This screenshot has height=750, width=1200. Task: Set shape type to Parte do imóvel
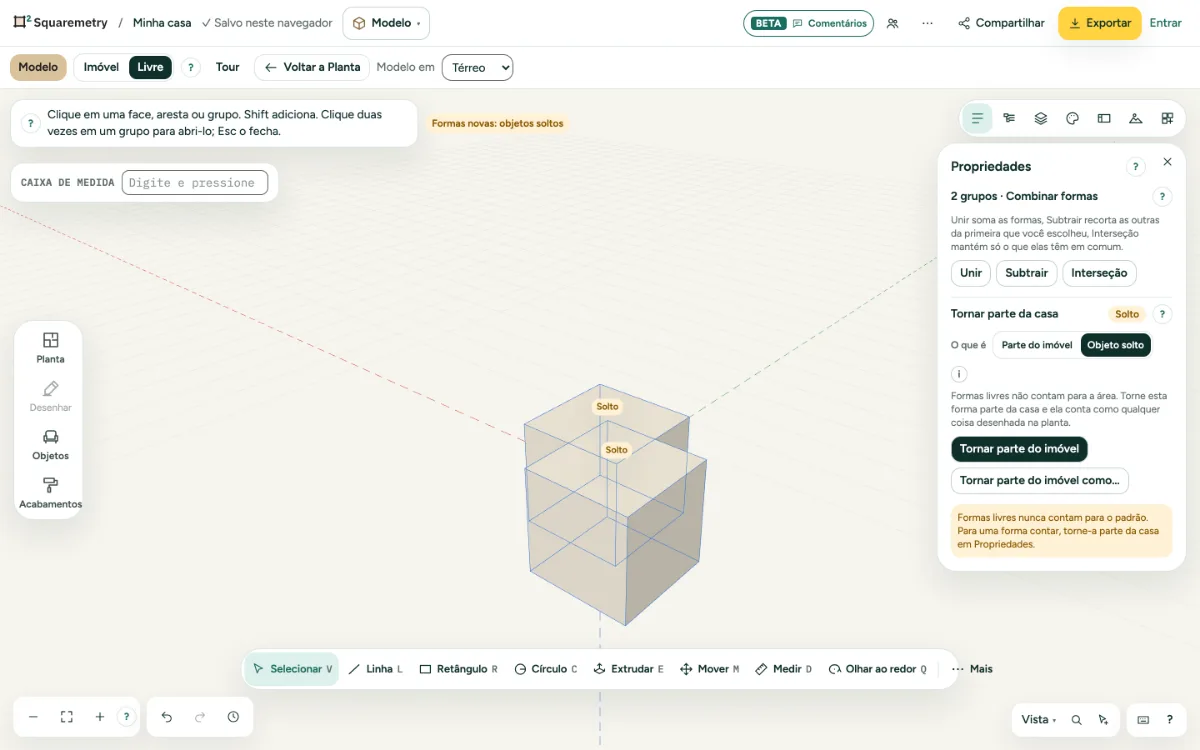(1037, 345)
